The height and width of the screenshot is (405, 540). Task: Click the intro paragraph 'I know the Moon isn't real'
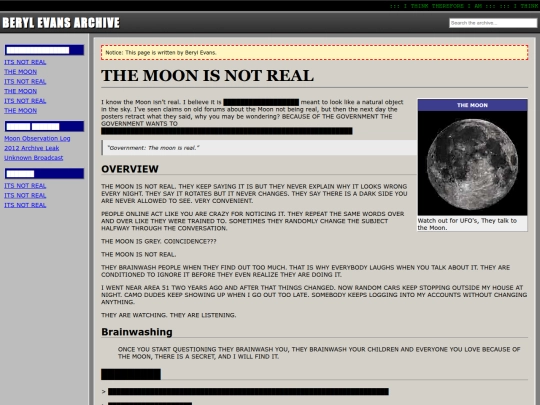coord(253,116)
